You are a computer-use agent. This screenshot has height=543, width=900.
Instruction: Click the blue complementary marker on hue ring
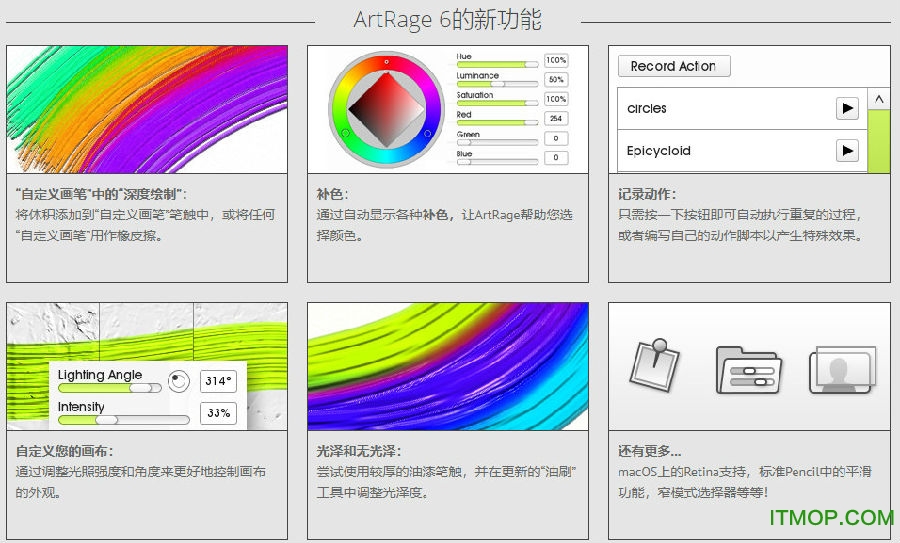pos(427,133)
